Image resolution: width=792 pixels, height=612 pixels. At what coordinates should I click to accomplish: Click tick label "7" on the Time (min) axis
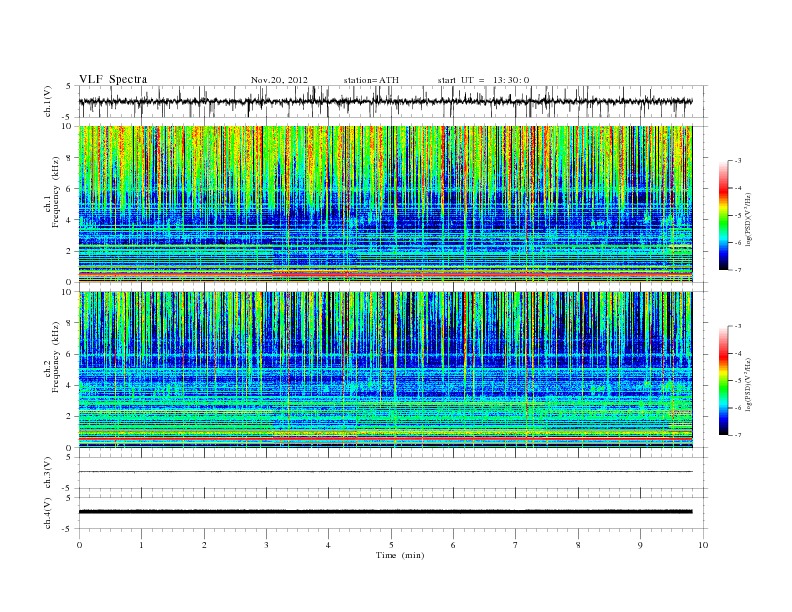pos(516,545)
